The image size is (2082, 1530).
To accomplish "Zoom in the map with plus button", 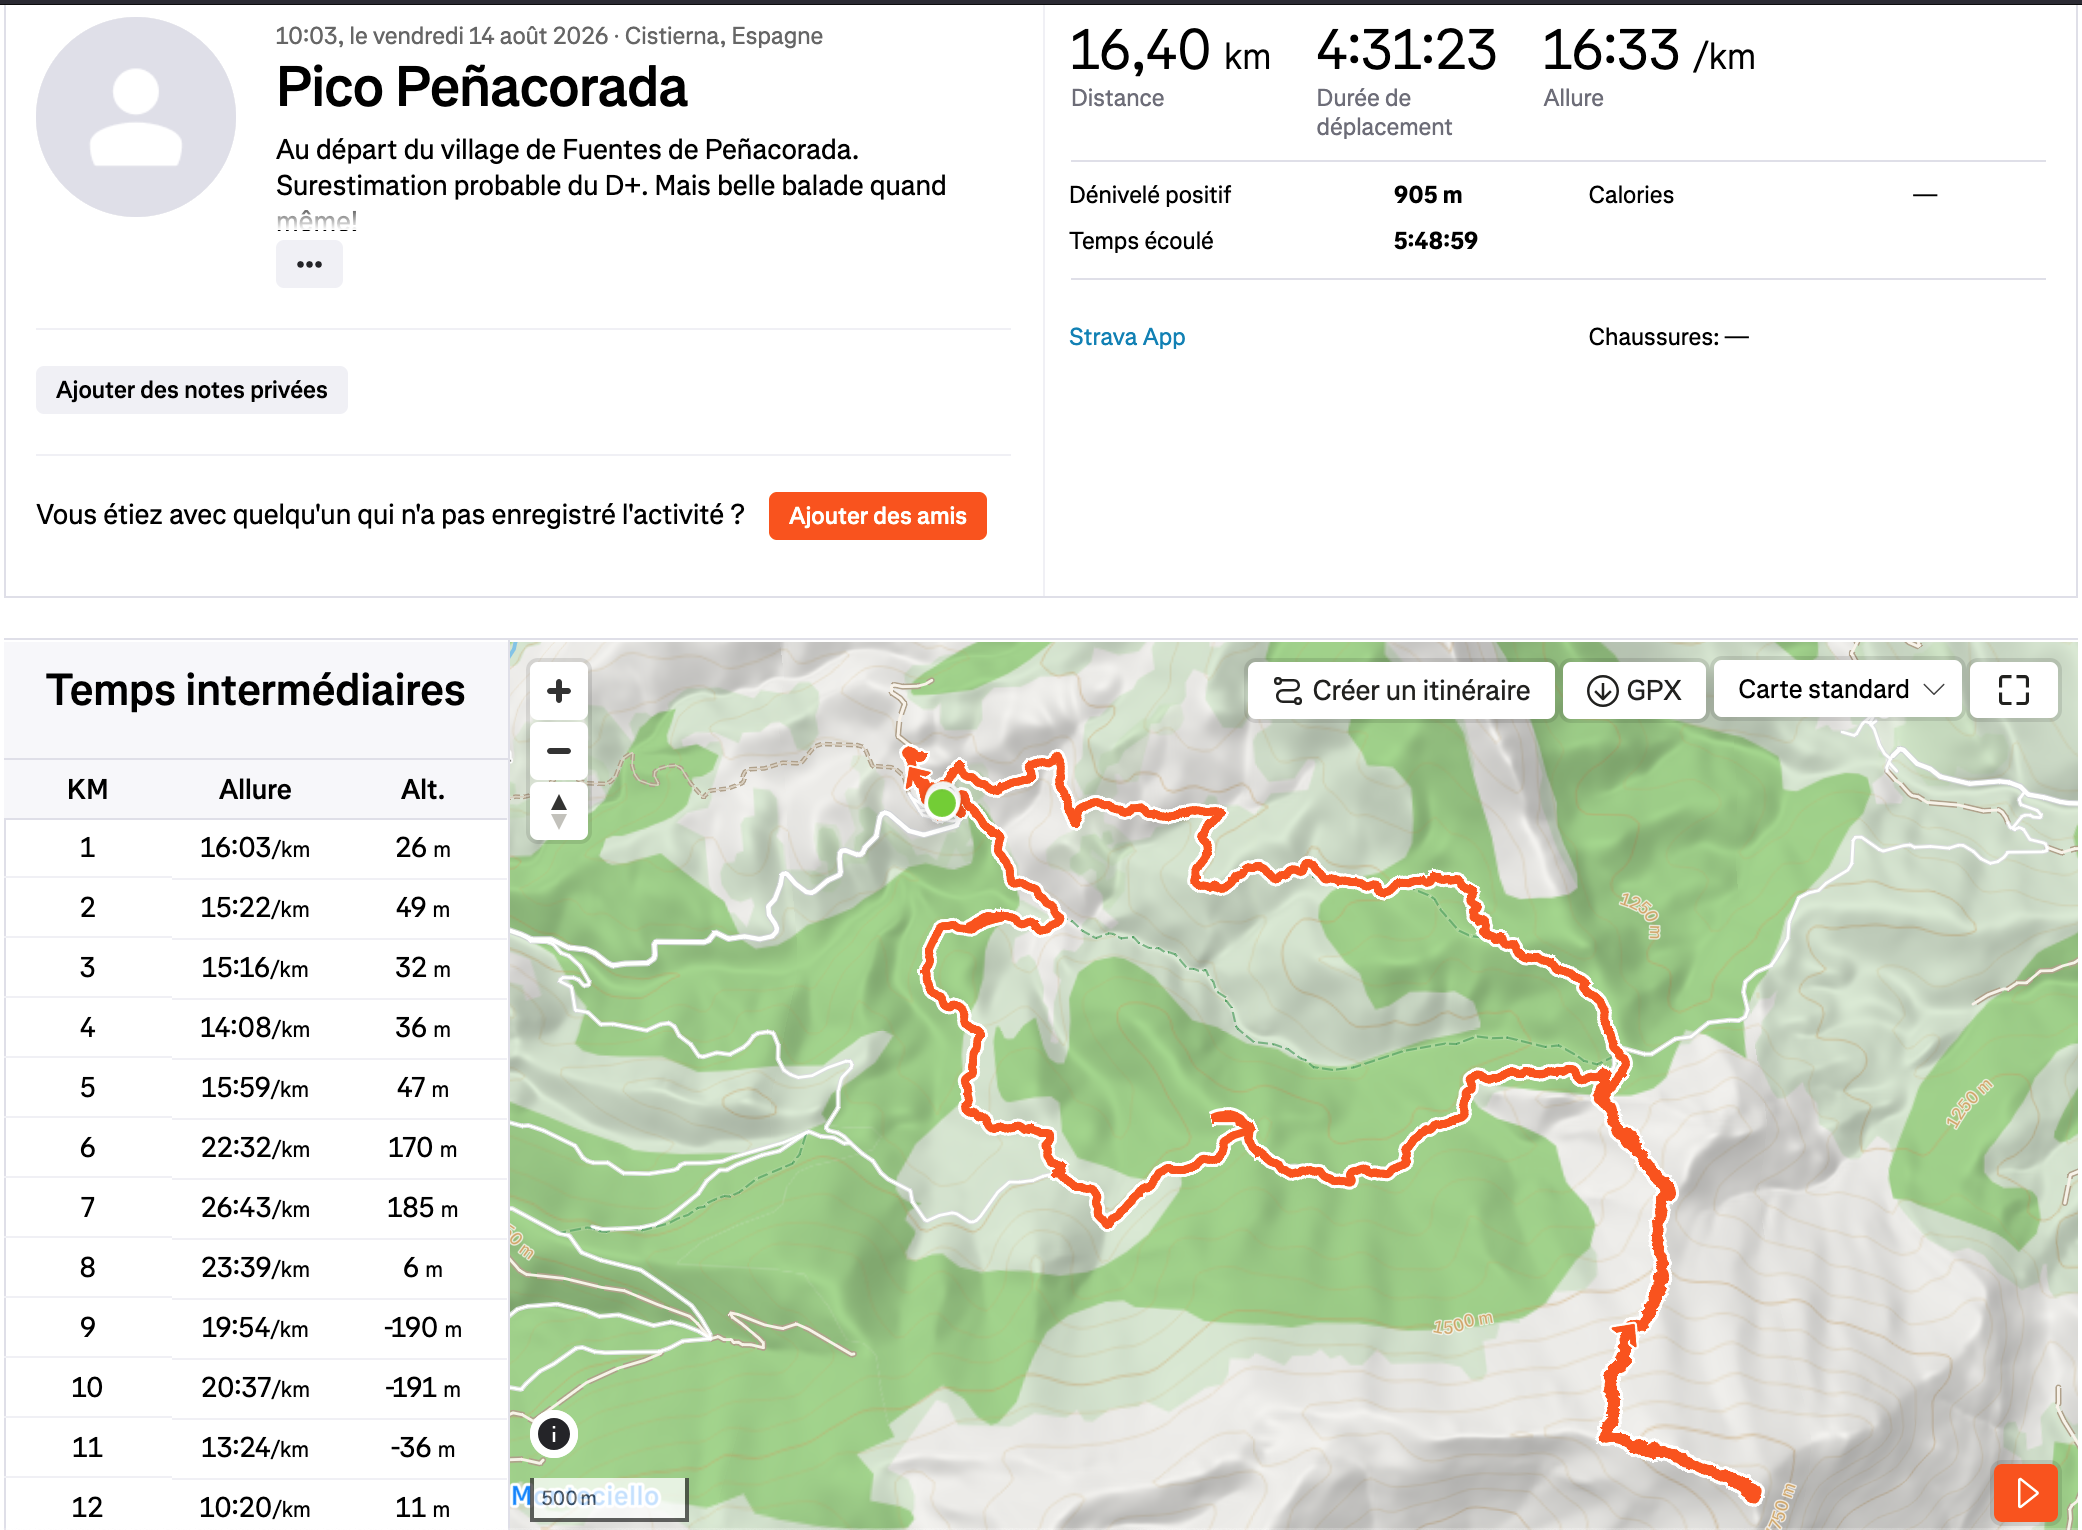I will [x=559, y=691].
